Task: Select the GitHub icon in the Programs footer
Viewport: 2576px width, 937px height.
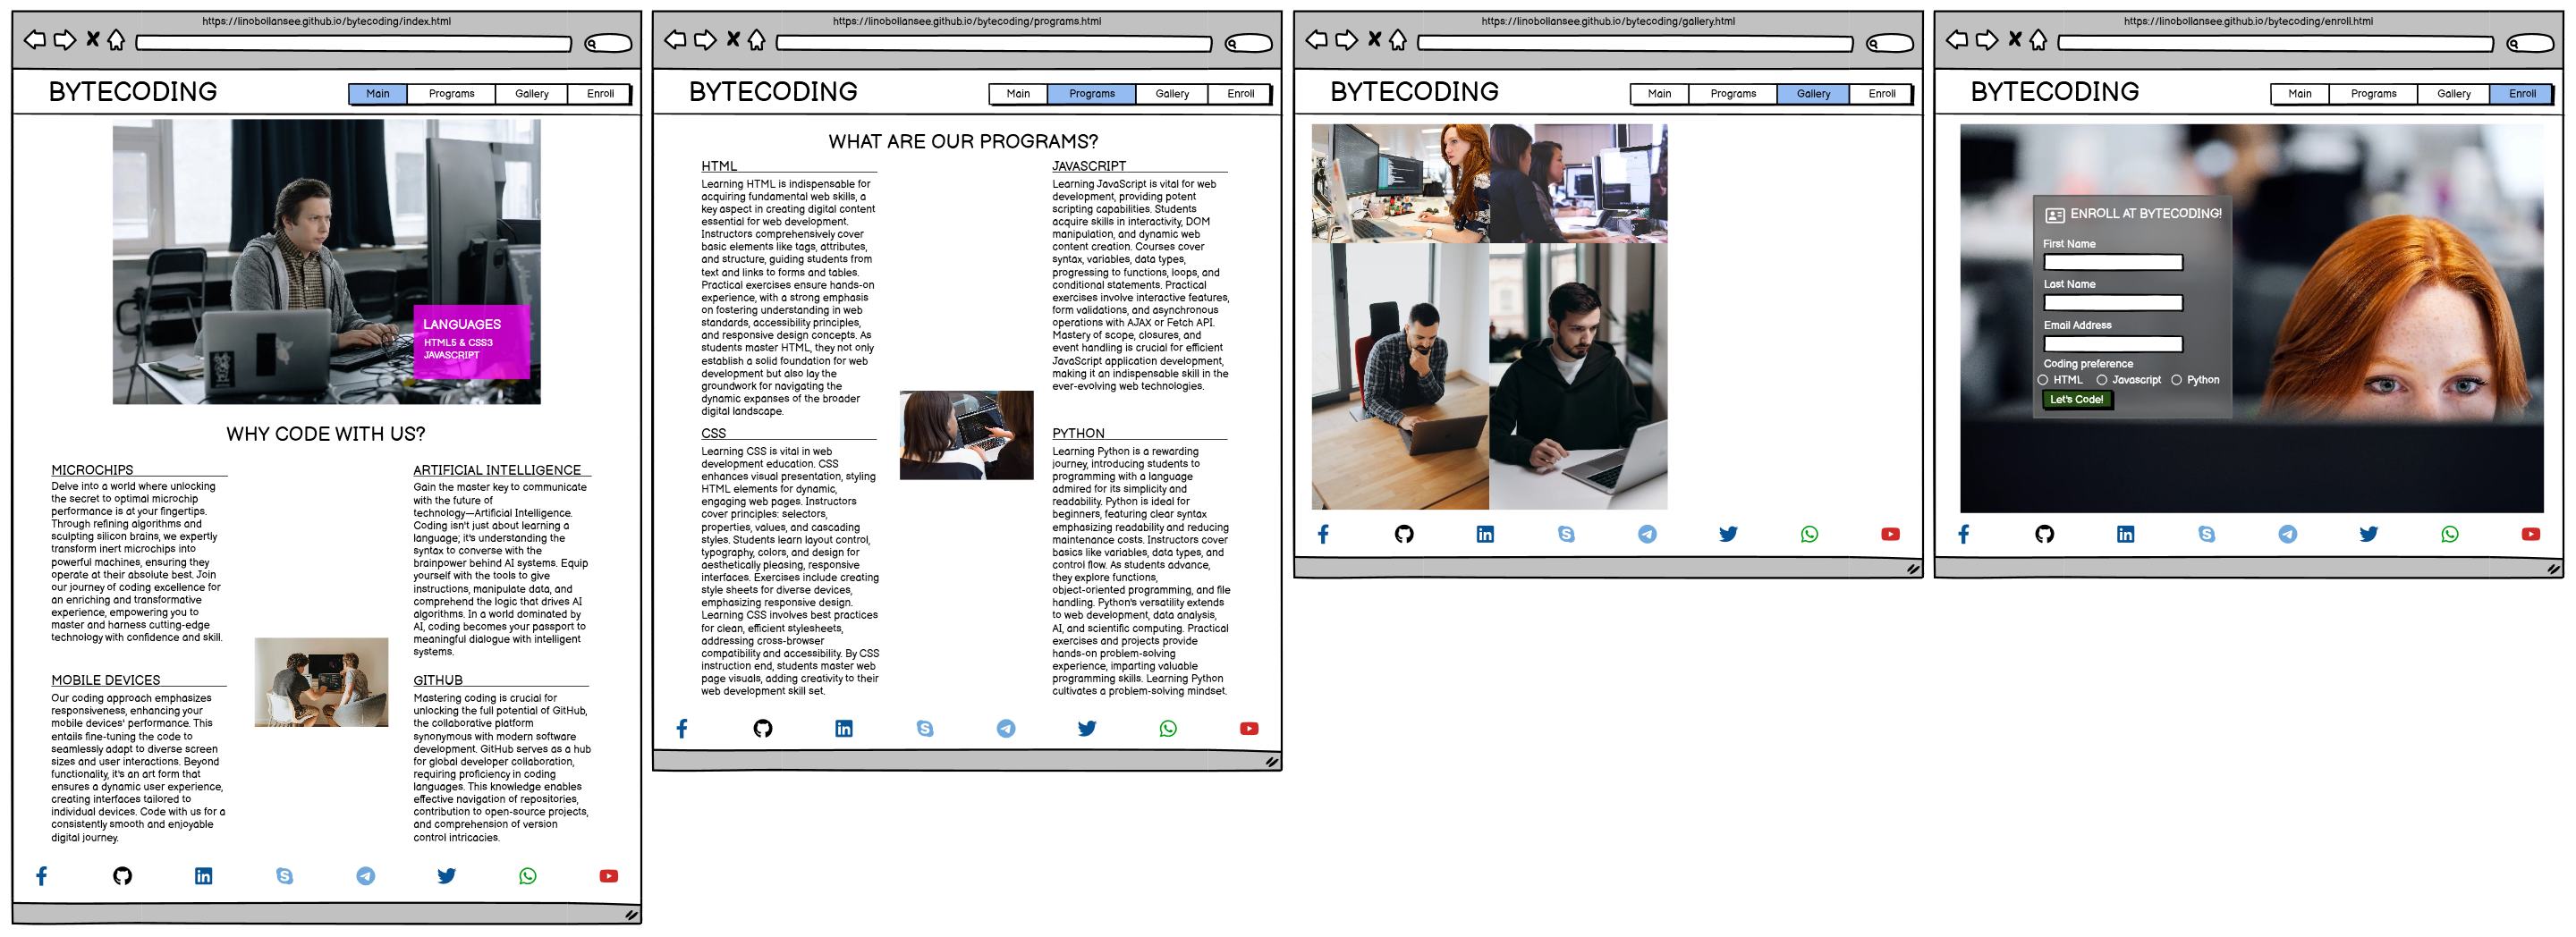Action: pos(763,729)
